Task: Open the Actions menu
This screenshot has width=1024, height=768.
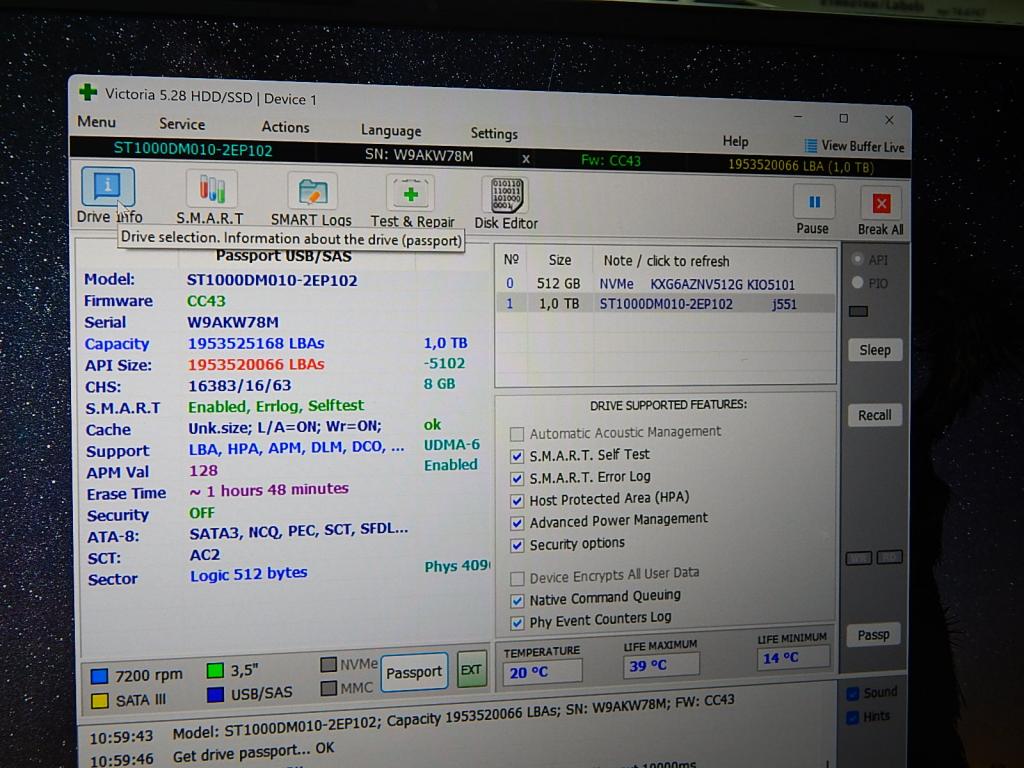Action: tap(285, 127)
